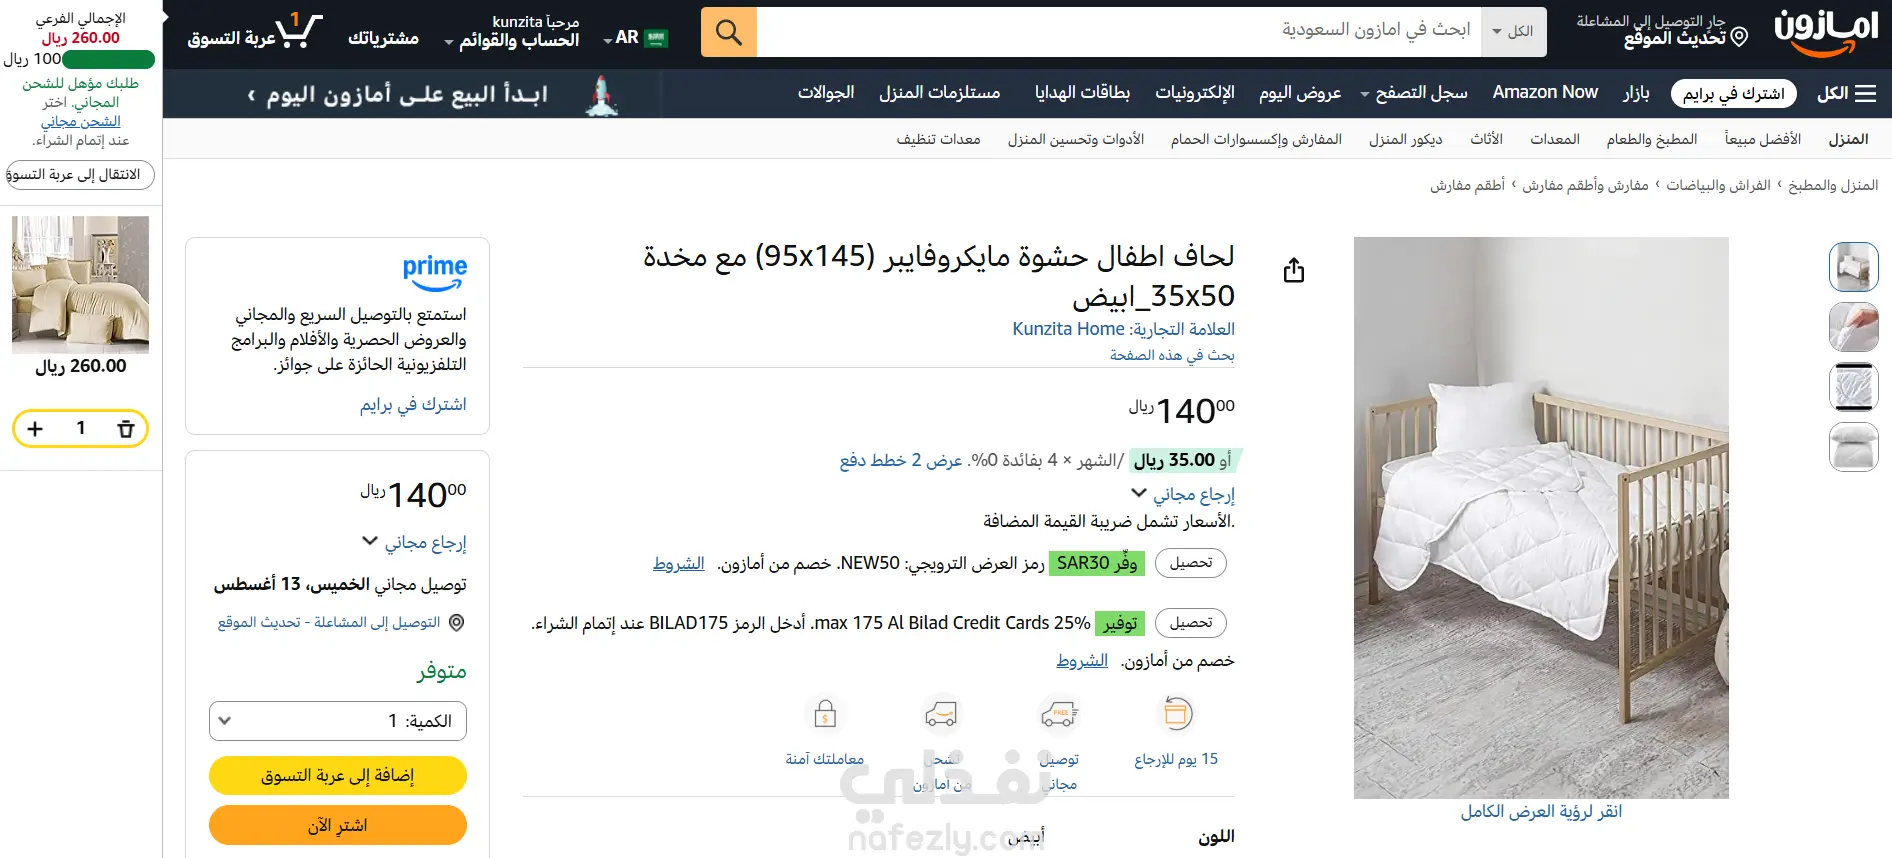
Task: Expand the الحساب والقوائم account menu
Action: click(x=512, y=32)
